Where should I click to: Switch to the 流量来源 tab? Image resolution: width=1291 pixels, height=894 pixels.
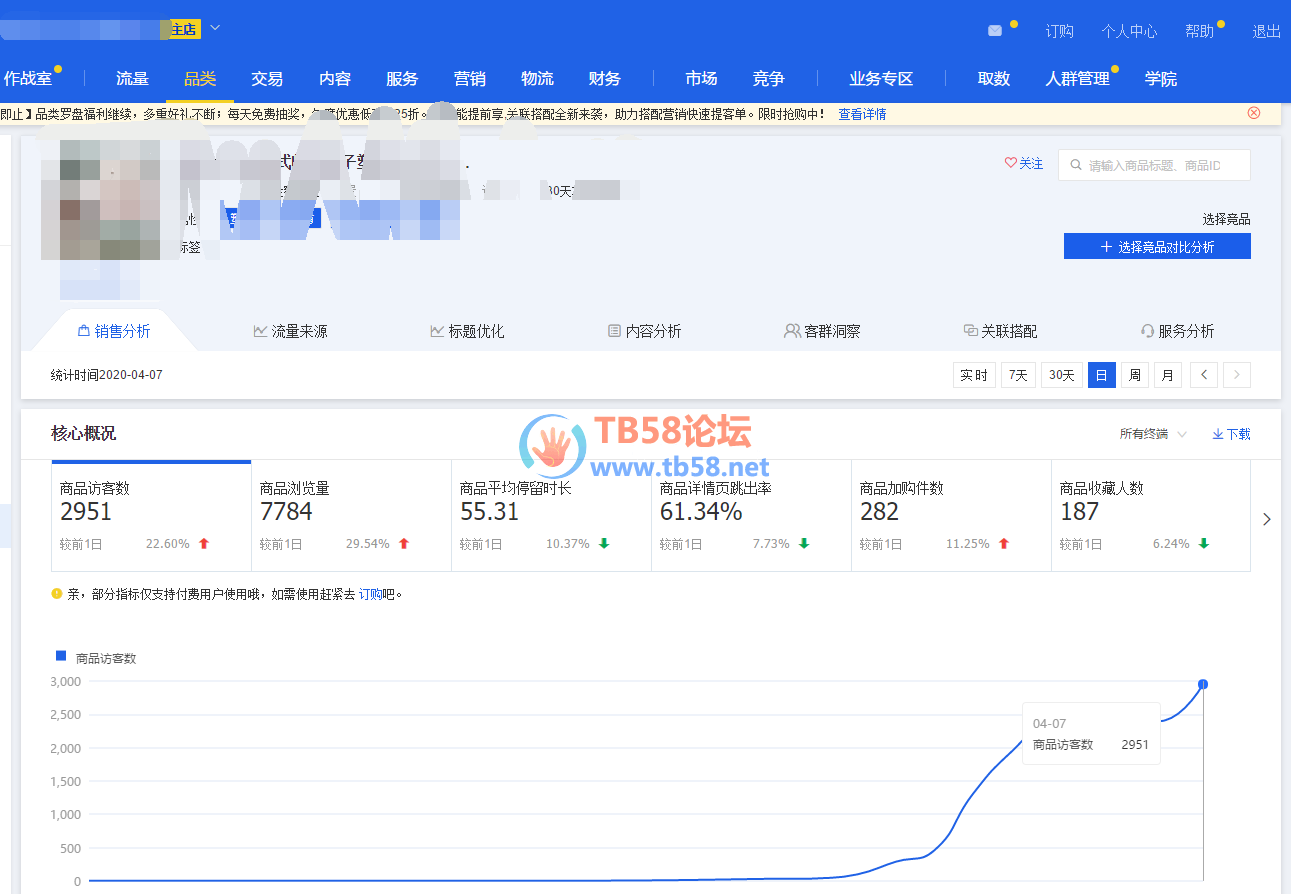tap(290, 331)
